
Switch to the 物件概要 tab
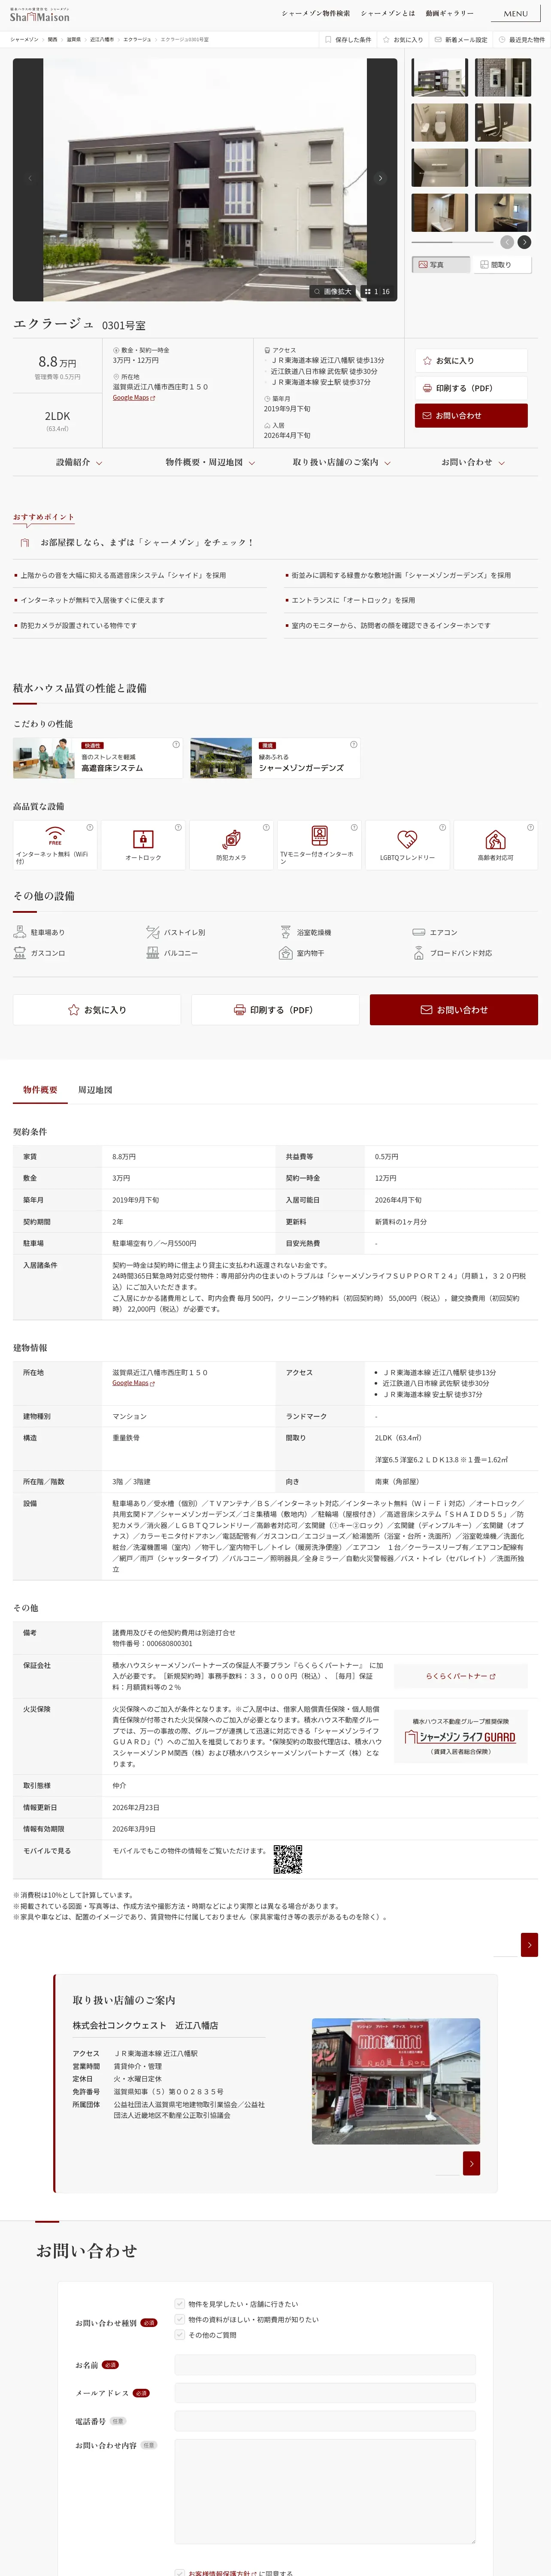coord(40,1090)
